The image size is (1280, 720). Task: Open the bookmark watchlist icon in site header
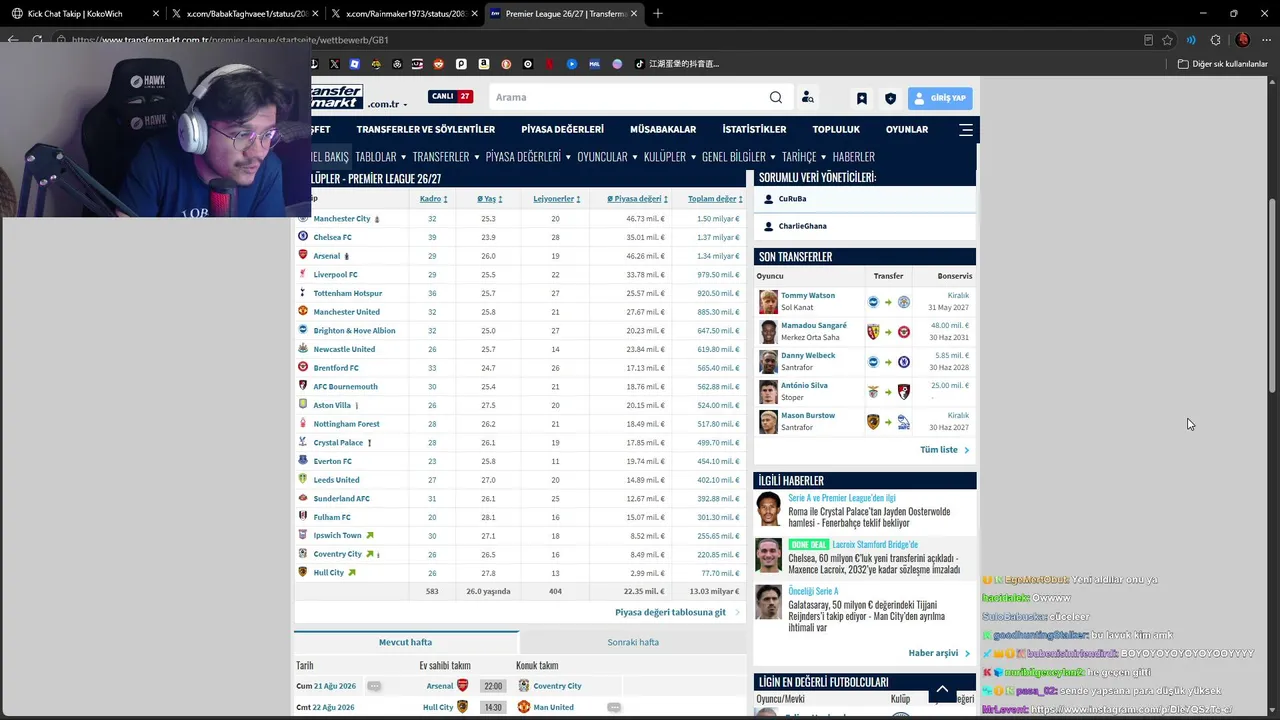[x=861, y=98]
